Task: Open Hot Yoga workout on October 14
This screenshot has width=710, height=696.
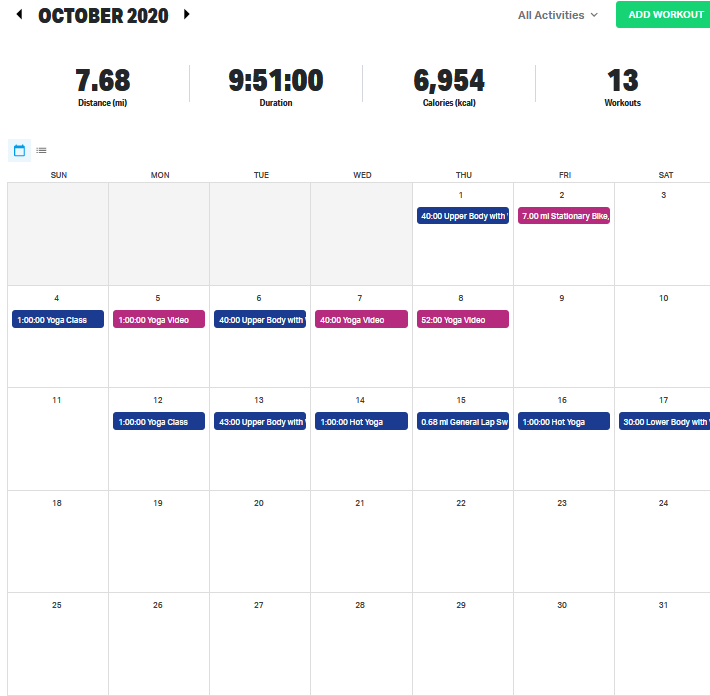Action: [x=362, y=422]
